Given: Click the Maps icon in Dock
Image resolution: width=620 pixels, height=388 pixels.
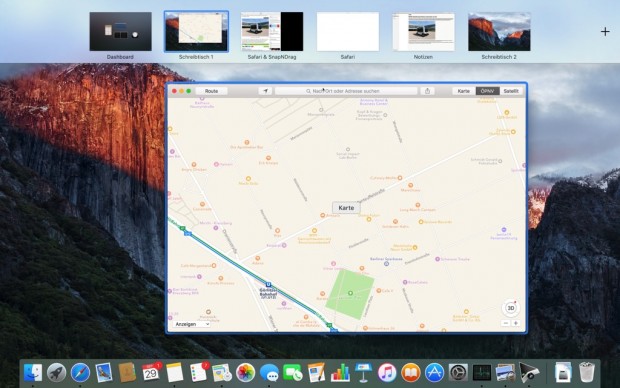Looking at the screenshot, I should click(x=222, y=373).
